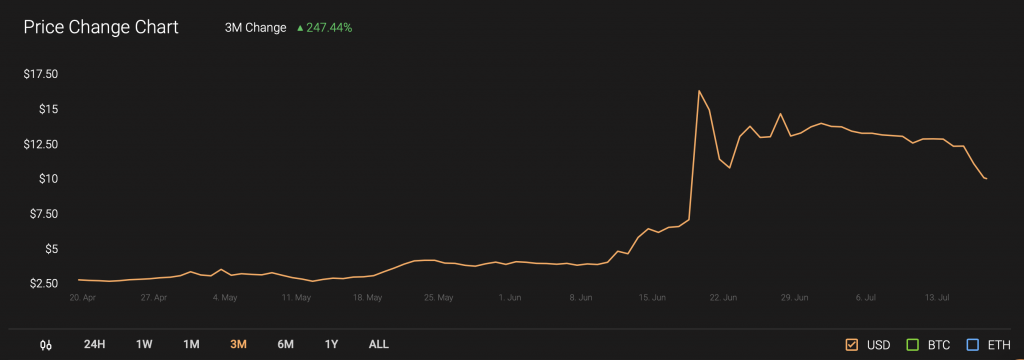Click the 247.44% change value
The image size is (1024, 360).
(329, 28)
